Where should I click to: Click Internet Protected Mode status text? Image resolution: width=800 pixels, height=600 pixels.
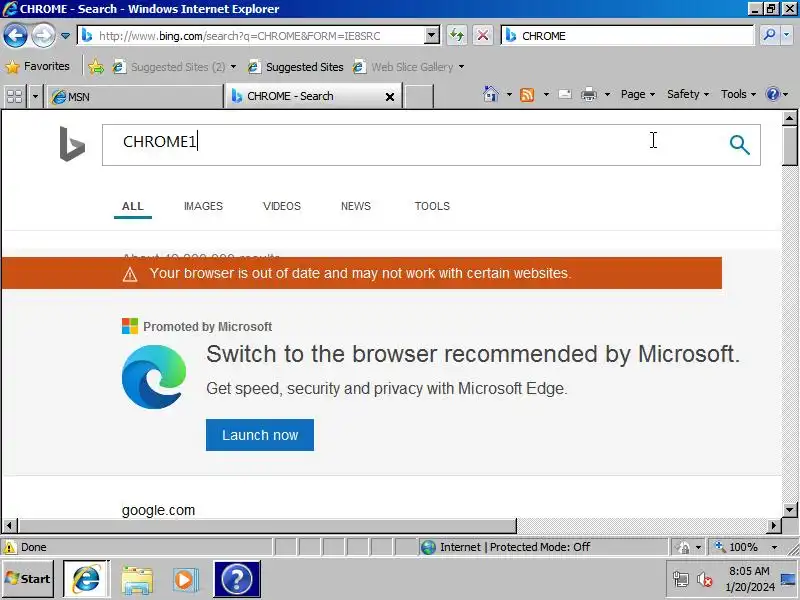click(x=515, y=547)
